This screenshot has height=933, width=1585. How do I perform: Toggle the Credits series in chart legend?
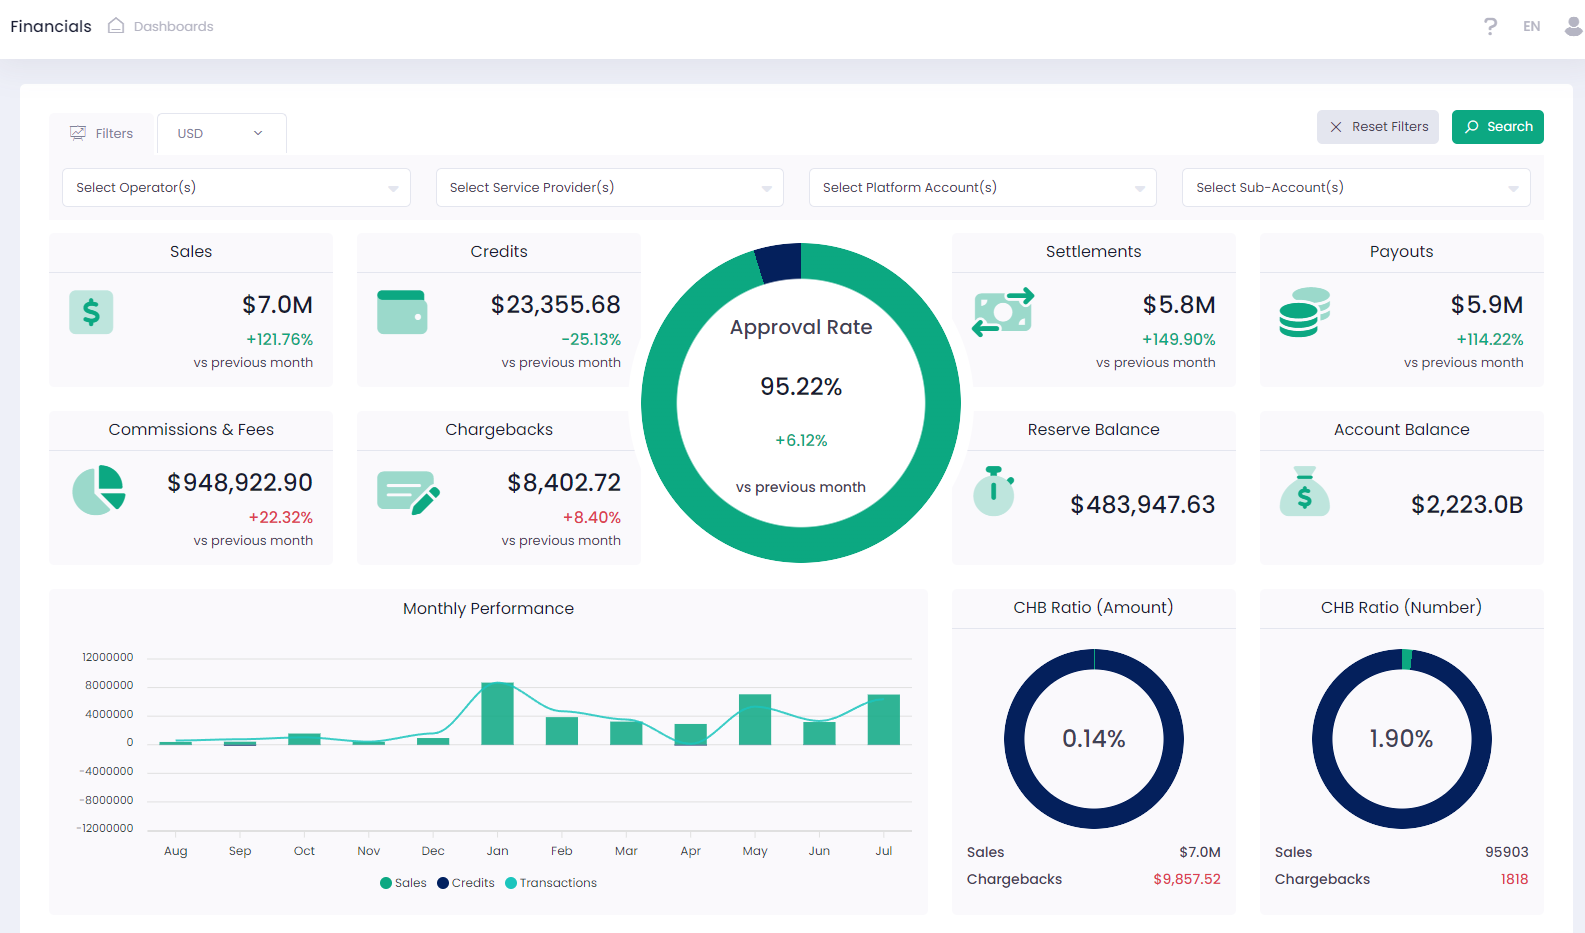point(465,883)
